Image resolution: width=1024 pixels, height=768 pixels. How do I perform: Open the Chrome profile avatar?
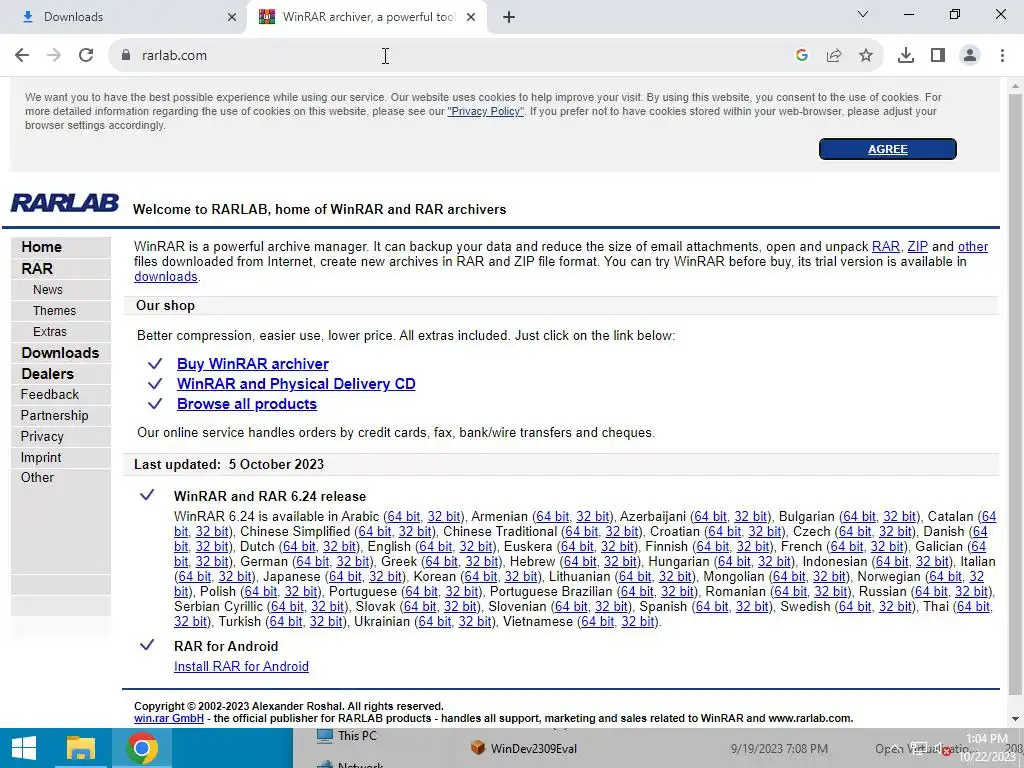click(970, 56)
